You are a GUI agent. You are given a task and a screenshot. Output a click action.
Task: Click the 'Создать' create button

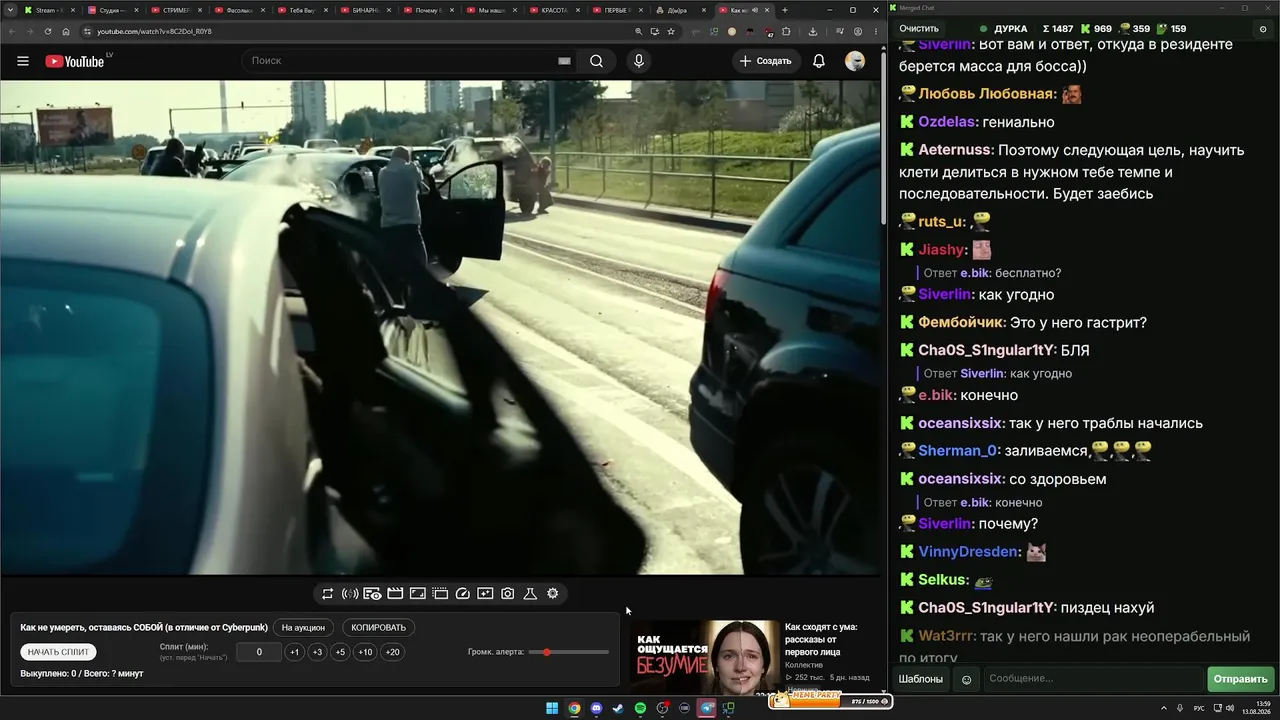[766, 61]
